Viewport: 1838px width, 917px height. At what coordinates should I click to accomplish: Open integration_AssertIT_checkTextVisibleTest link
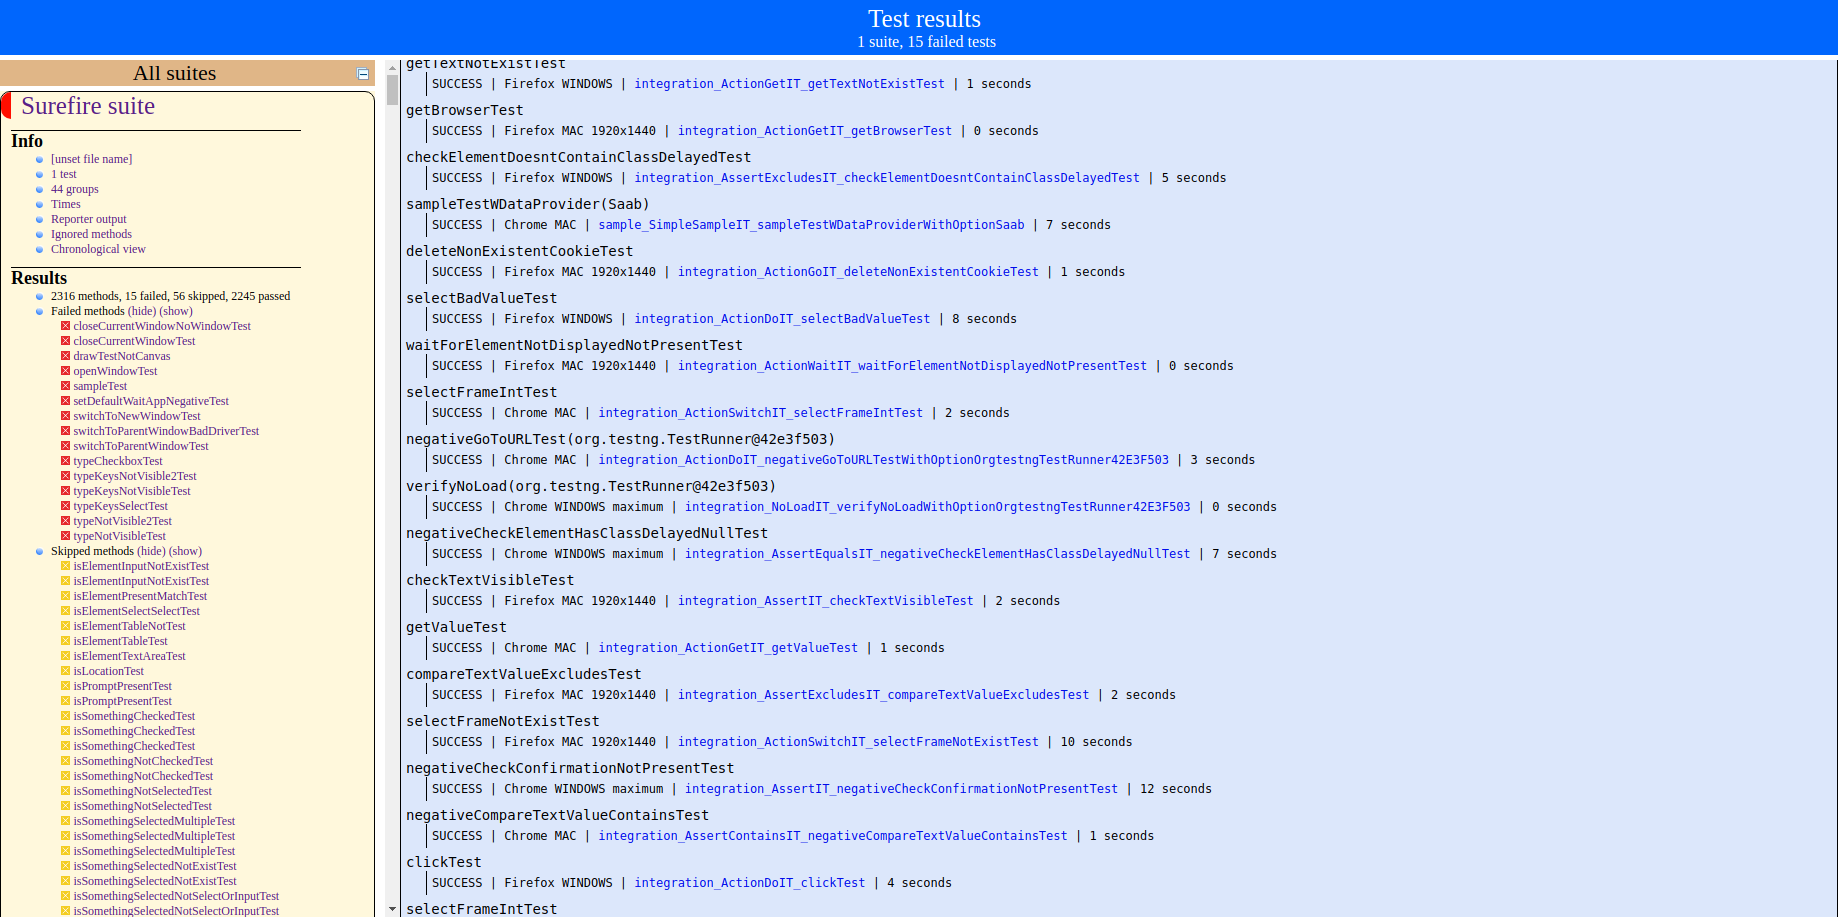pyautogui.click(x=825, y=601)
